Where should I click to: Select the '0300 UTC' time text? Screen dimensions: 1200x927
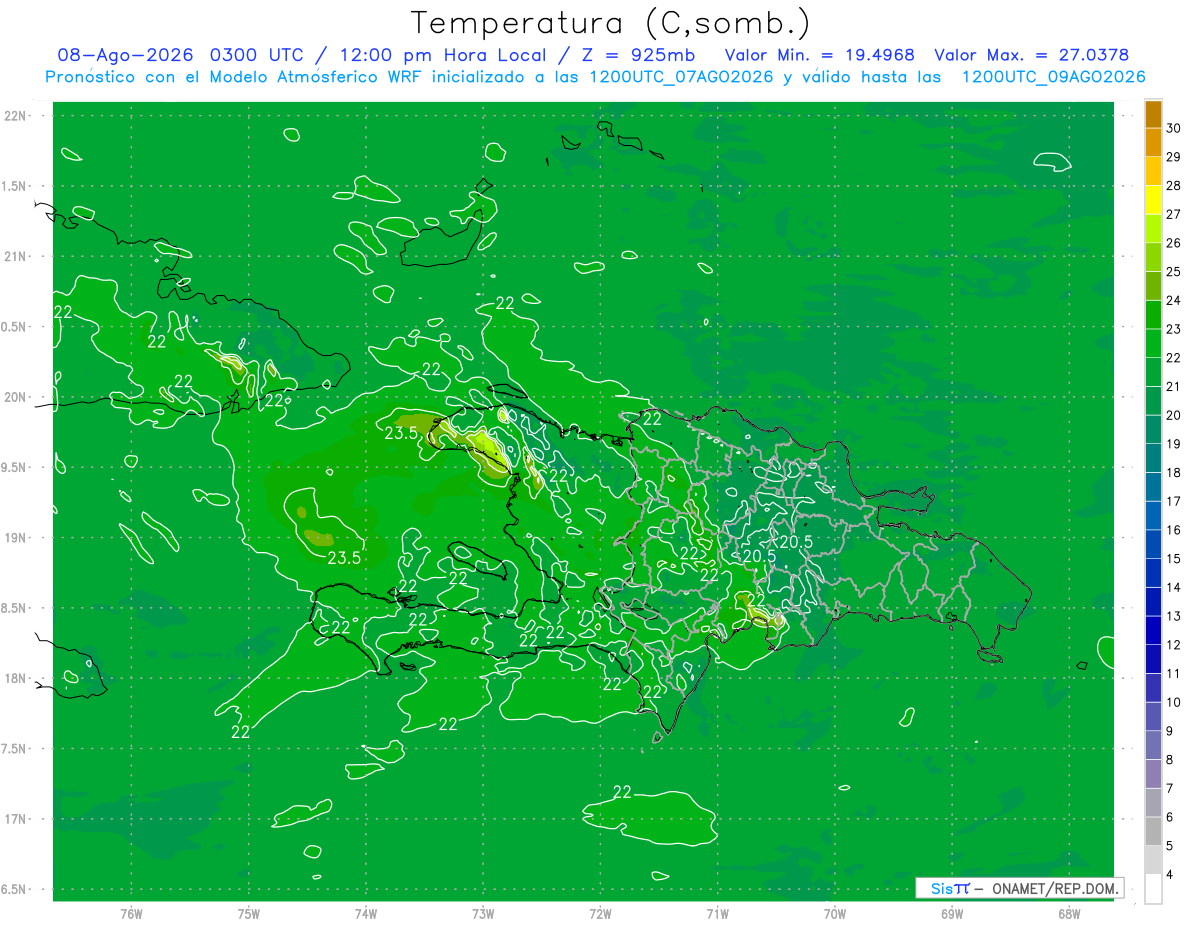[258, 55]
